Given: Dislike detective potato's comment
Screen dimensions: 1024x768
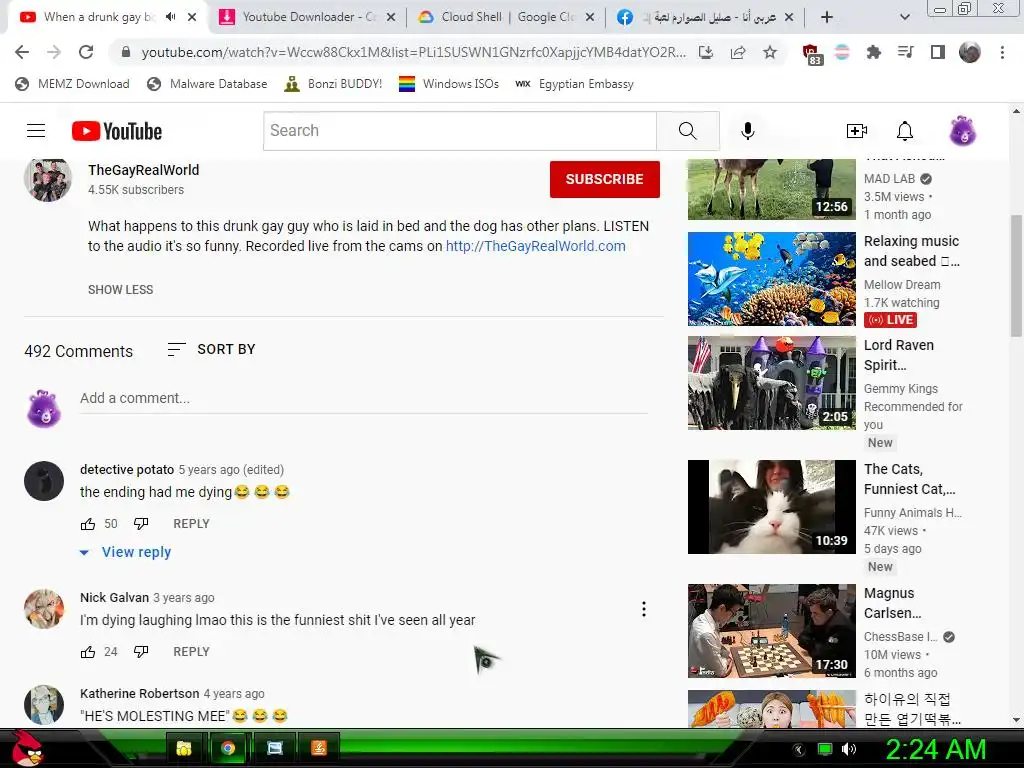Looking at the screenshot, I should click(141, 523).
